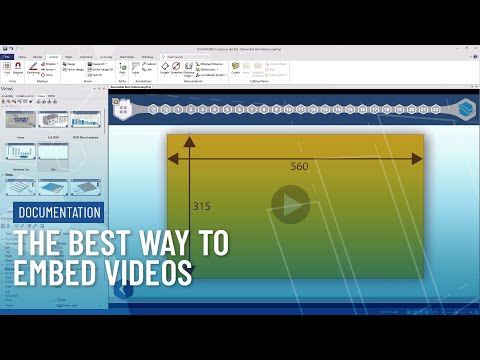Open the BOM Plexus hardware view thumbnail
Screen dimensions: 480x360
click(85, 119)
